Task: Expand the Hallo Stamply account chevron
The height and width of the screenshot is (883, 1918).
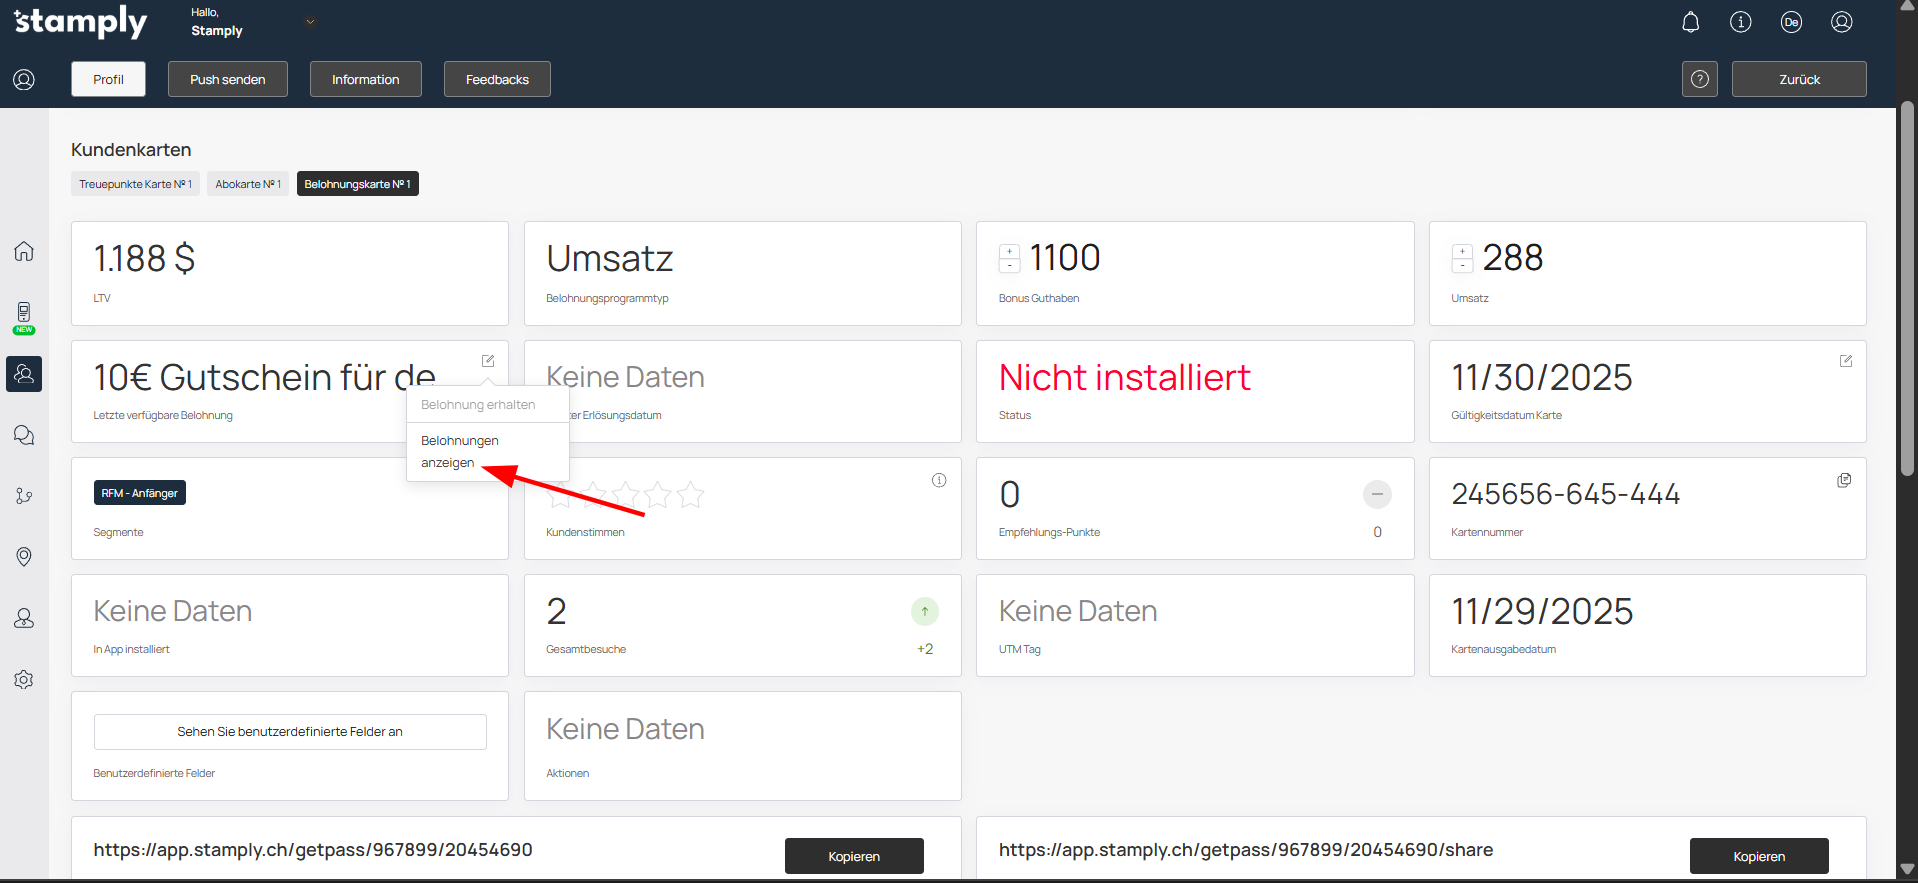Action: pos(310,22)
